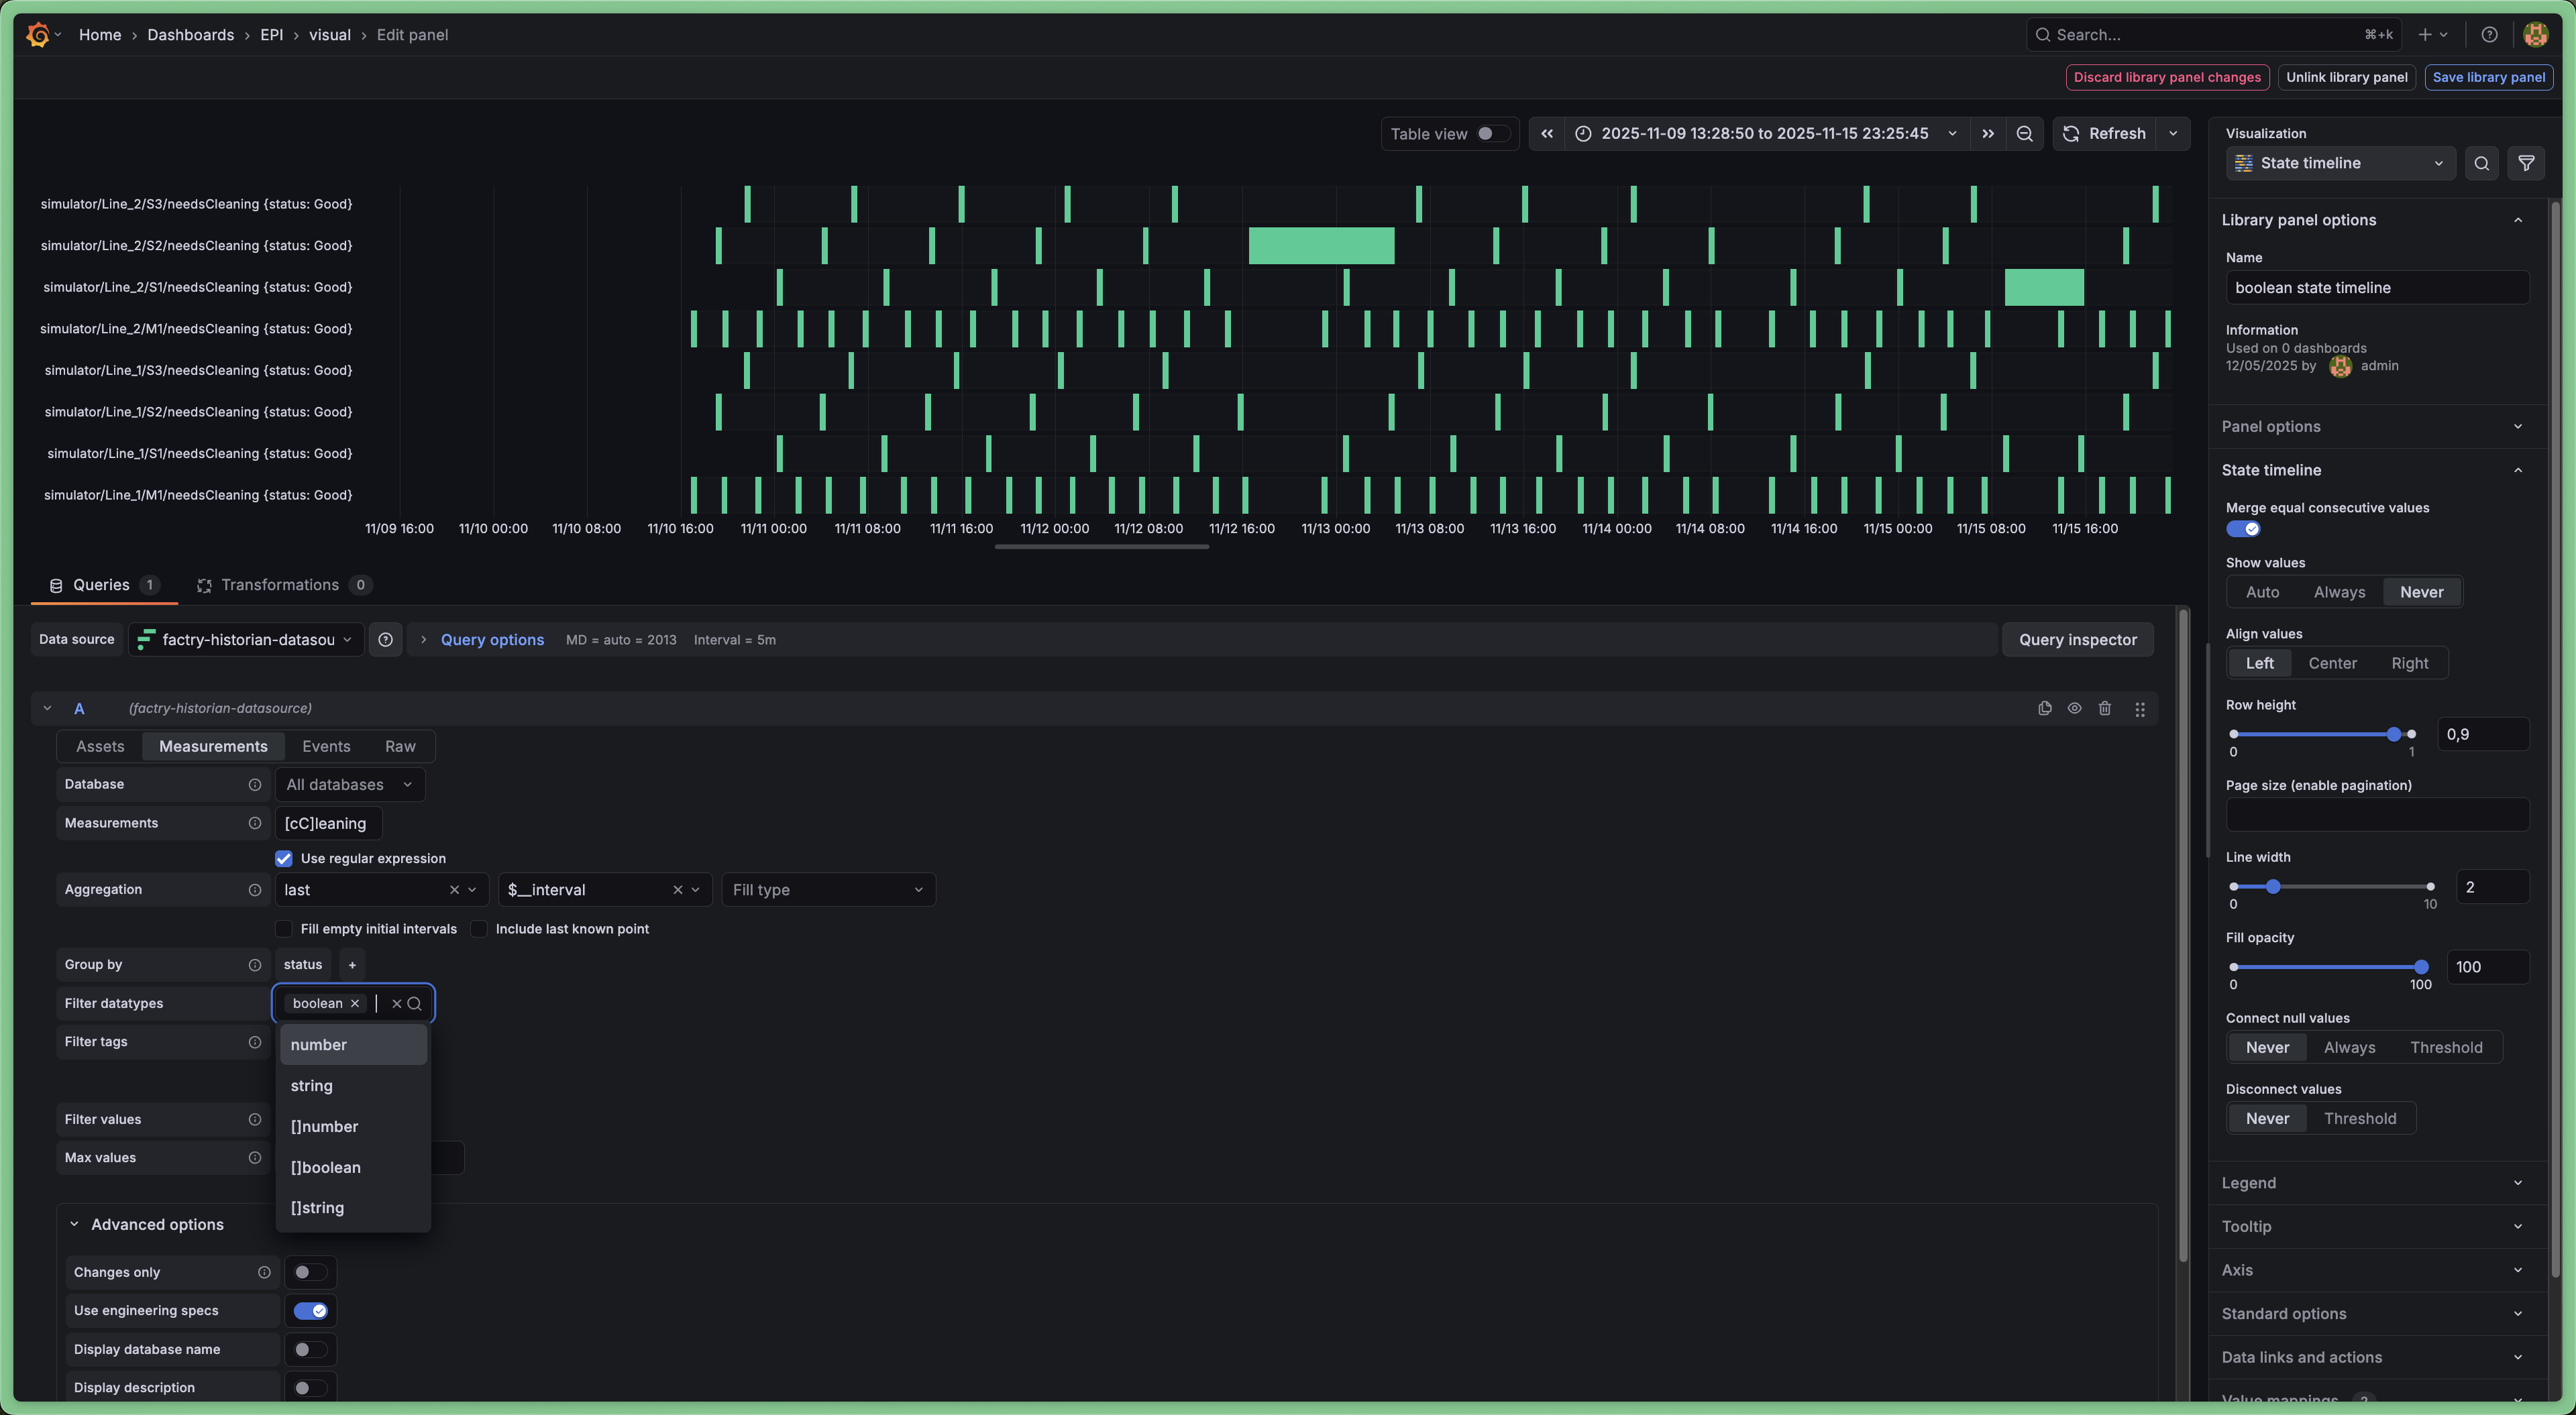The image size is (2576, 1415).
Task: Open the Query inspector
Action: (2077, 640)
